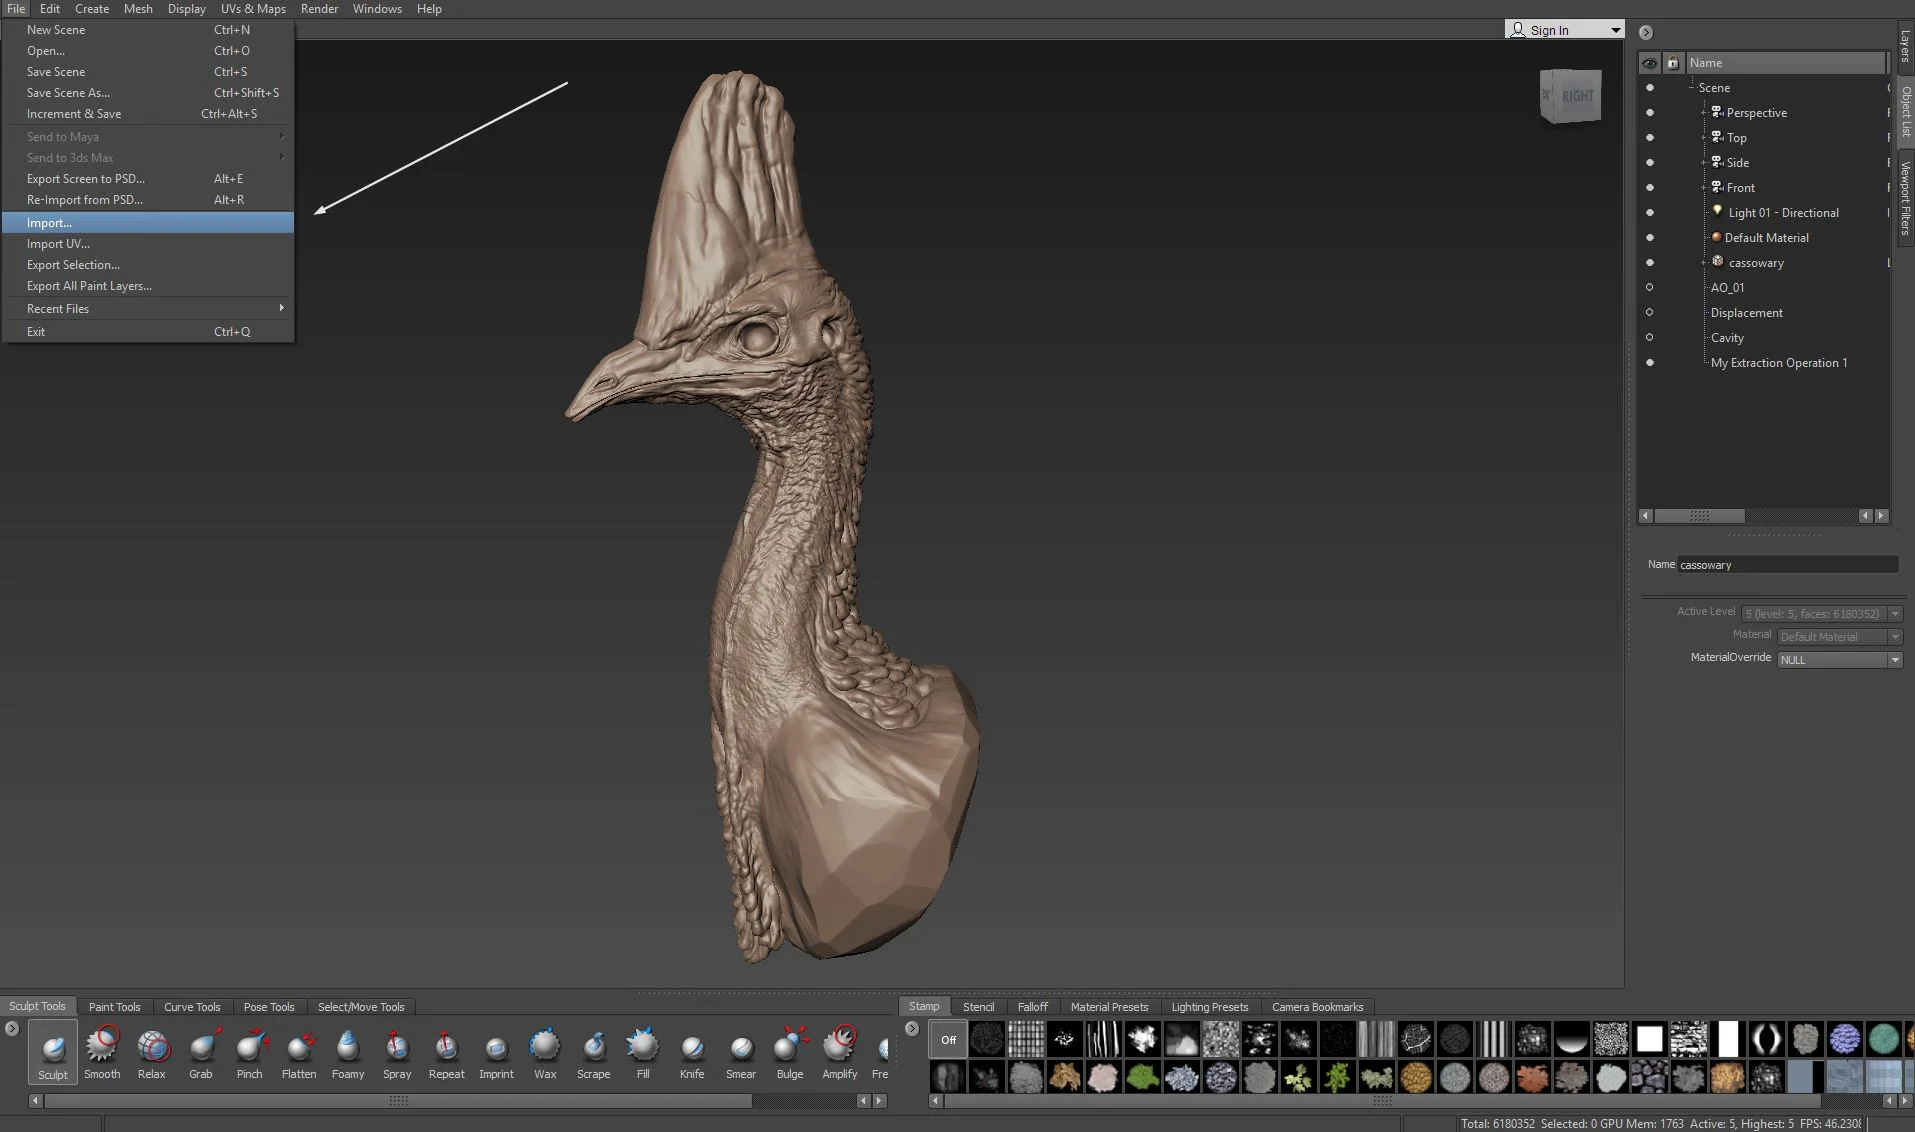
Task: Turn stamp Off in the stamp tray
Action: tap(948, 1040)
